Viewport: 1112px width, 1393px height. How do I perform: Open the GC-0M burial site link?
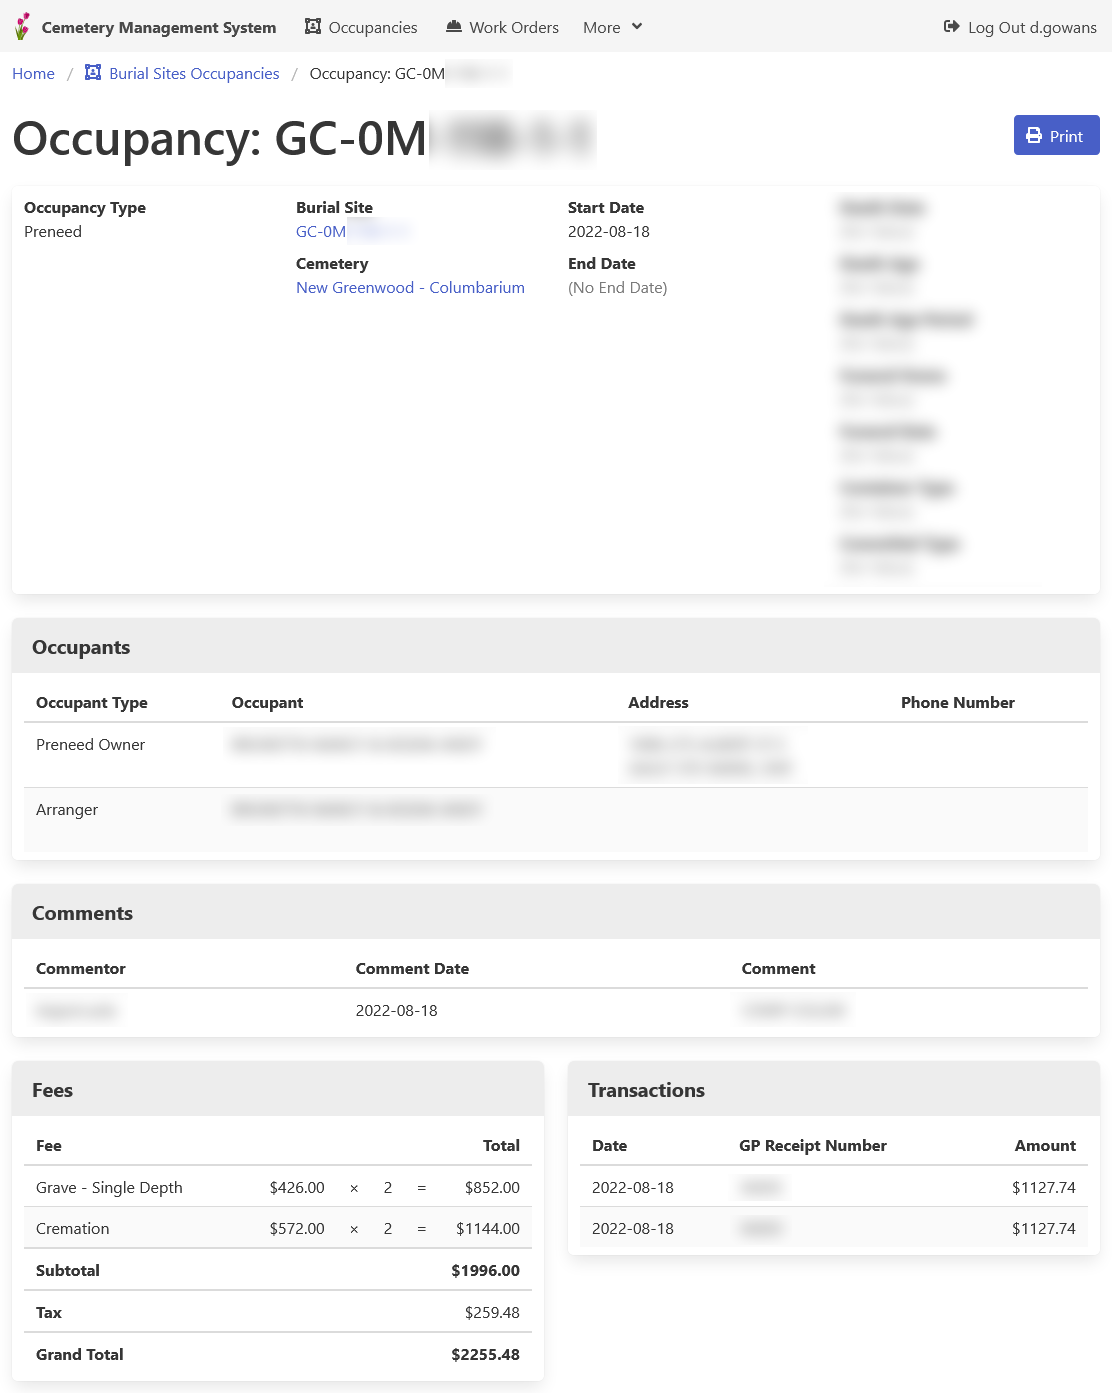(x=320, y=231)
